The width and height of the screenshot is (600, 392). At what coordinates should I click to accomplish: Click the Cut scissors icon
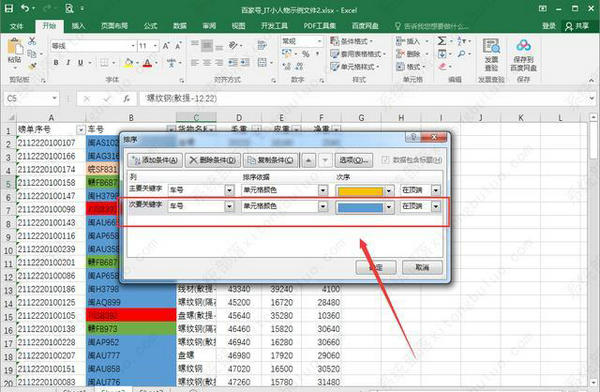(x=32, y=41)
